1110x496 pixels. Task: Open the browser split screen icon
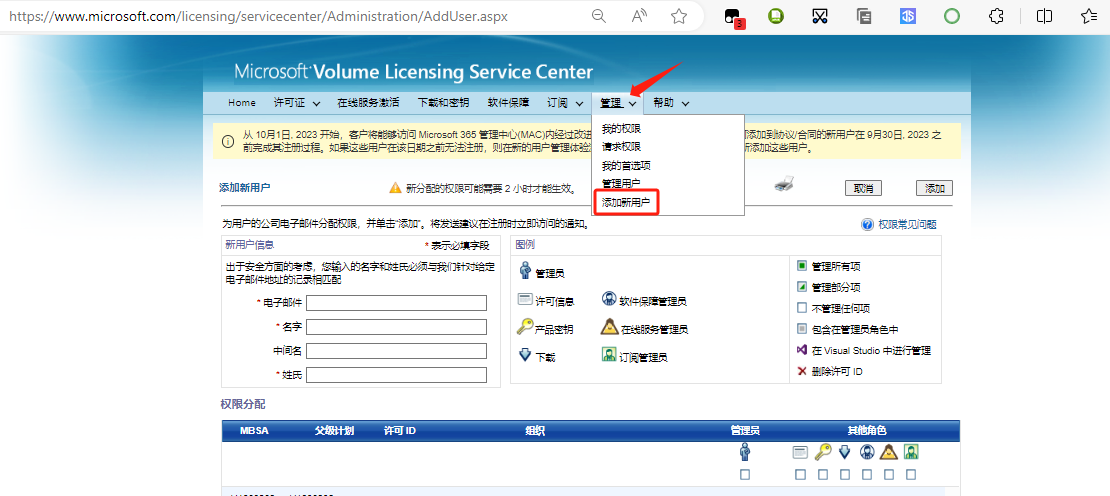(1044, 16)
